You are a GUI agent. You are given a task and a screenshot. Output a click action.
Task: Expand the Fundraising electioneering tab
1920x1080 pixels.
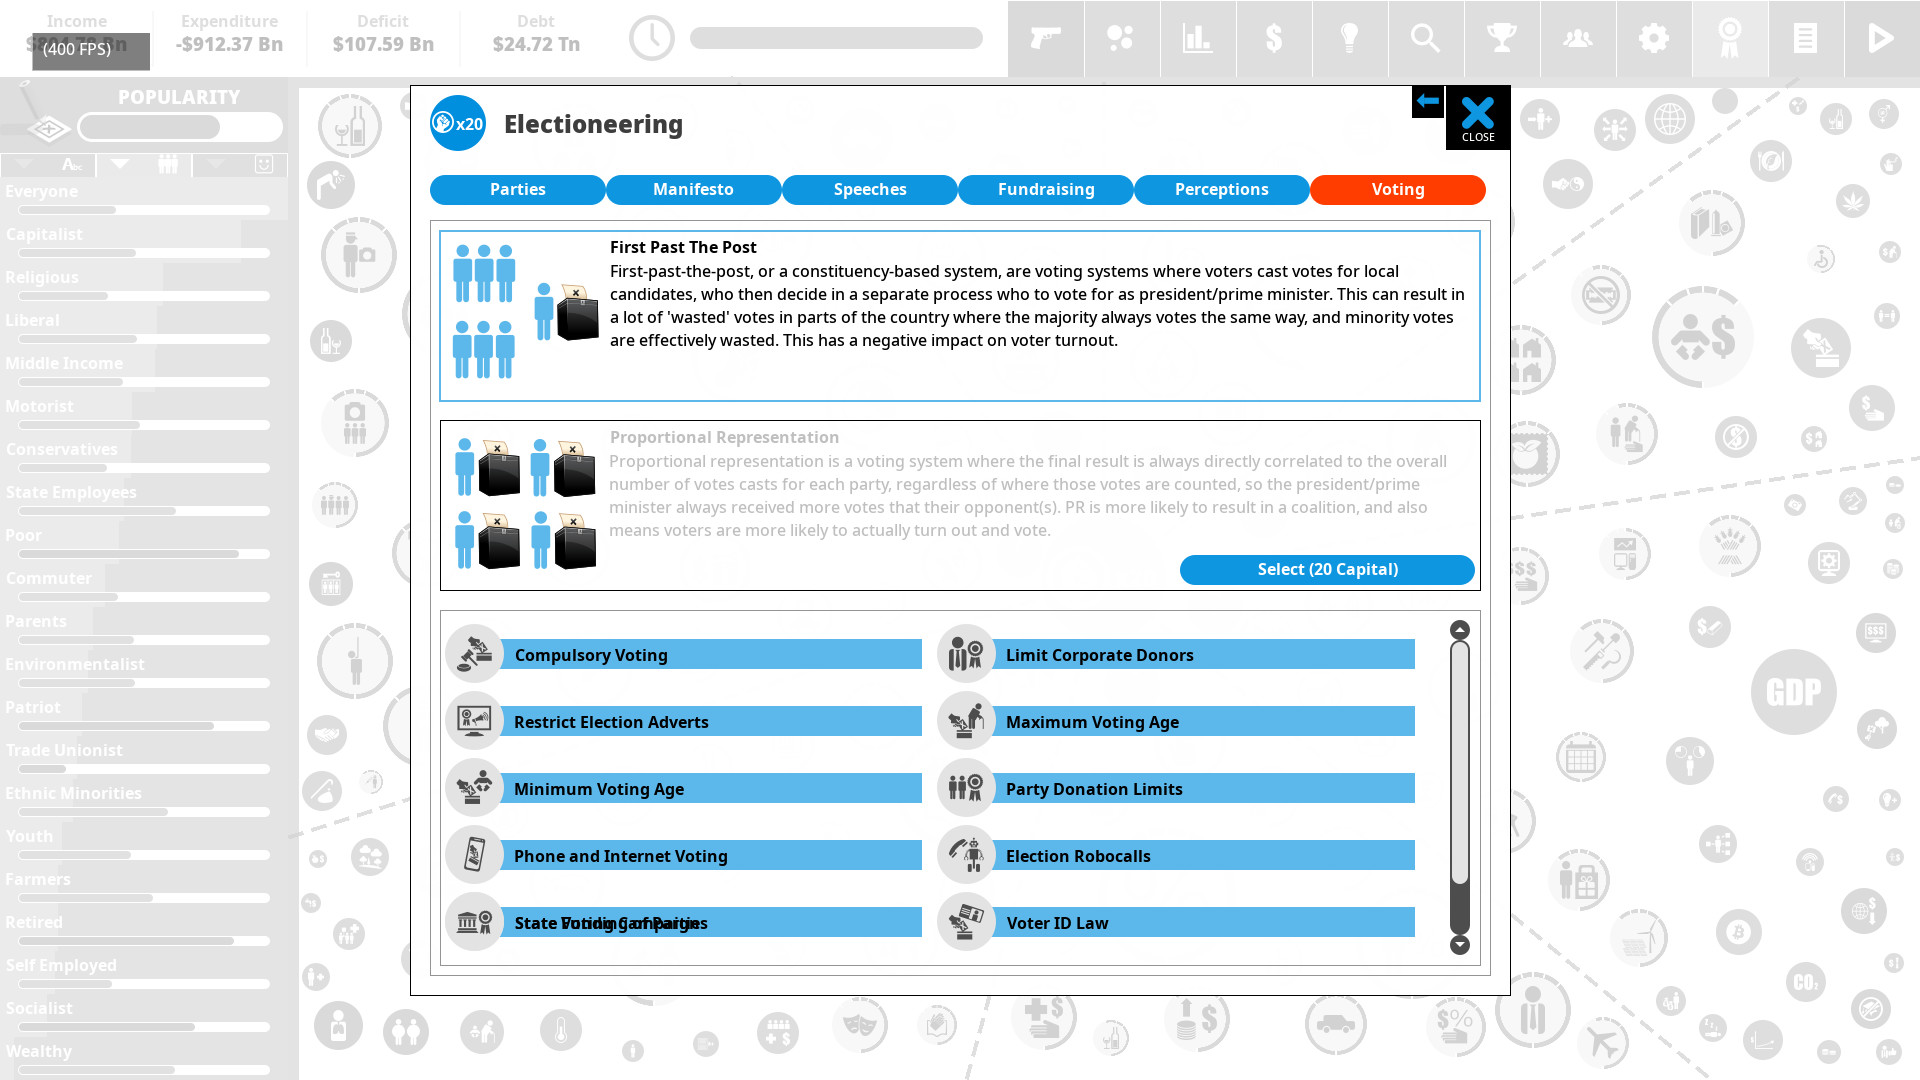tap(1046, 189)
